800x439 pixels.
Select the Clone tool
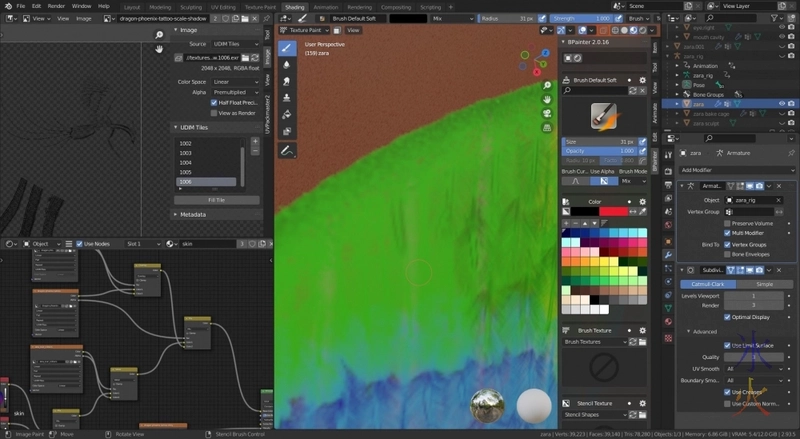click(287, 98)
